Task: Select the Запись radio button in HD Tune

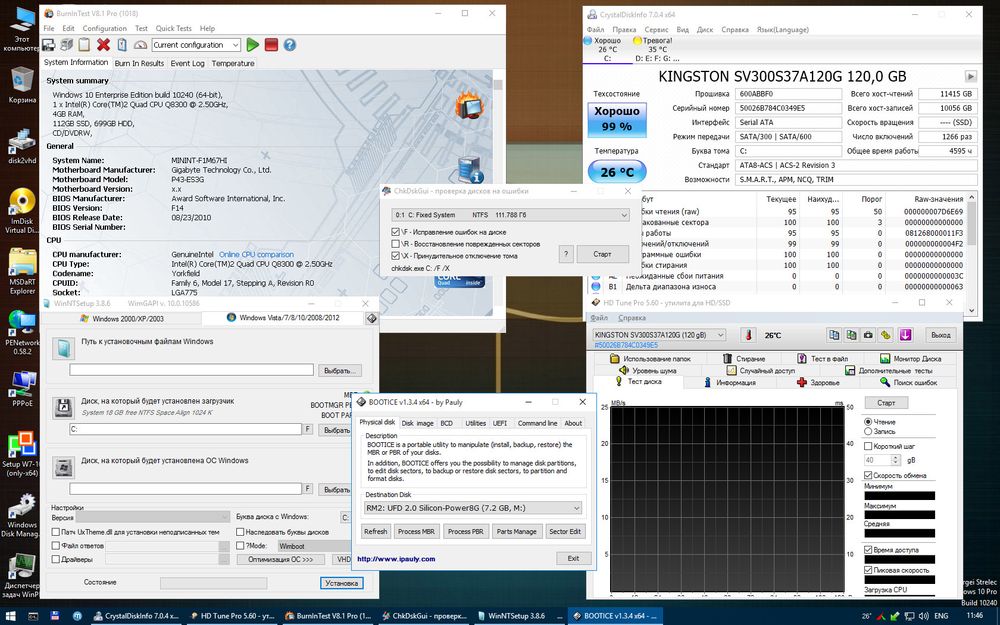Action: click(868, 431)
